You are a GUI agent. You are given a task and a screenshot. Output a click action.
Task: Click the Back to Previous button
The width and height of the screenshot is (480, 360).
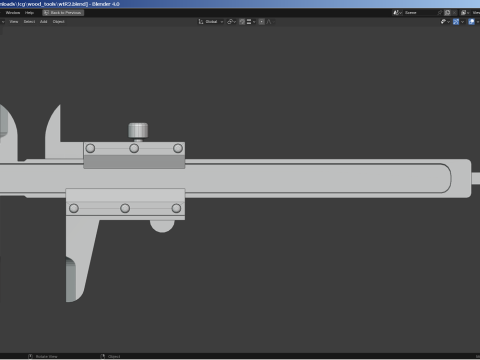click(x=63, y=13)
